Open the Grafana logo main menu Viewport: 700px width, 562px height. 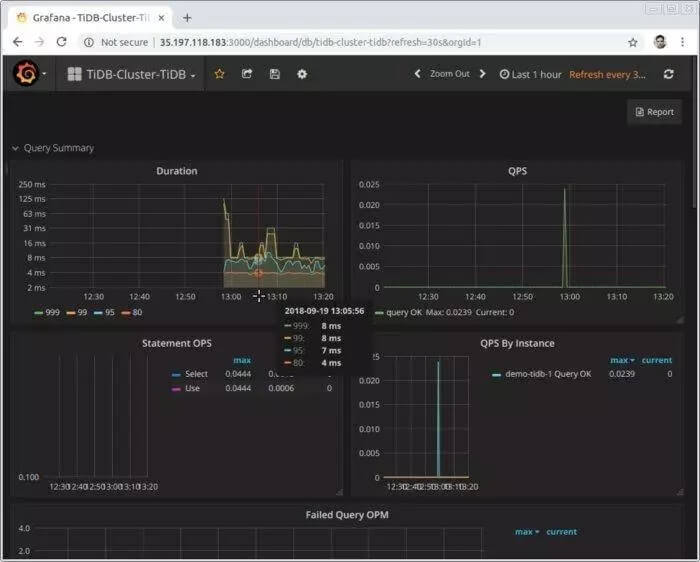(27, 74)
